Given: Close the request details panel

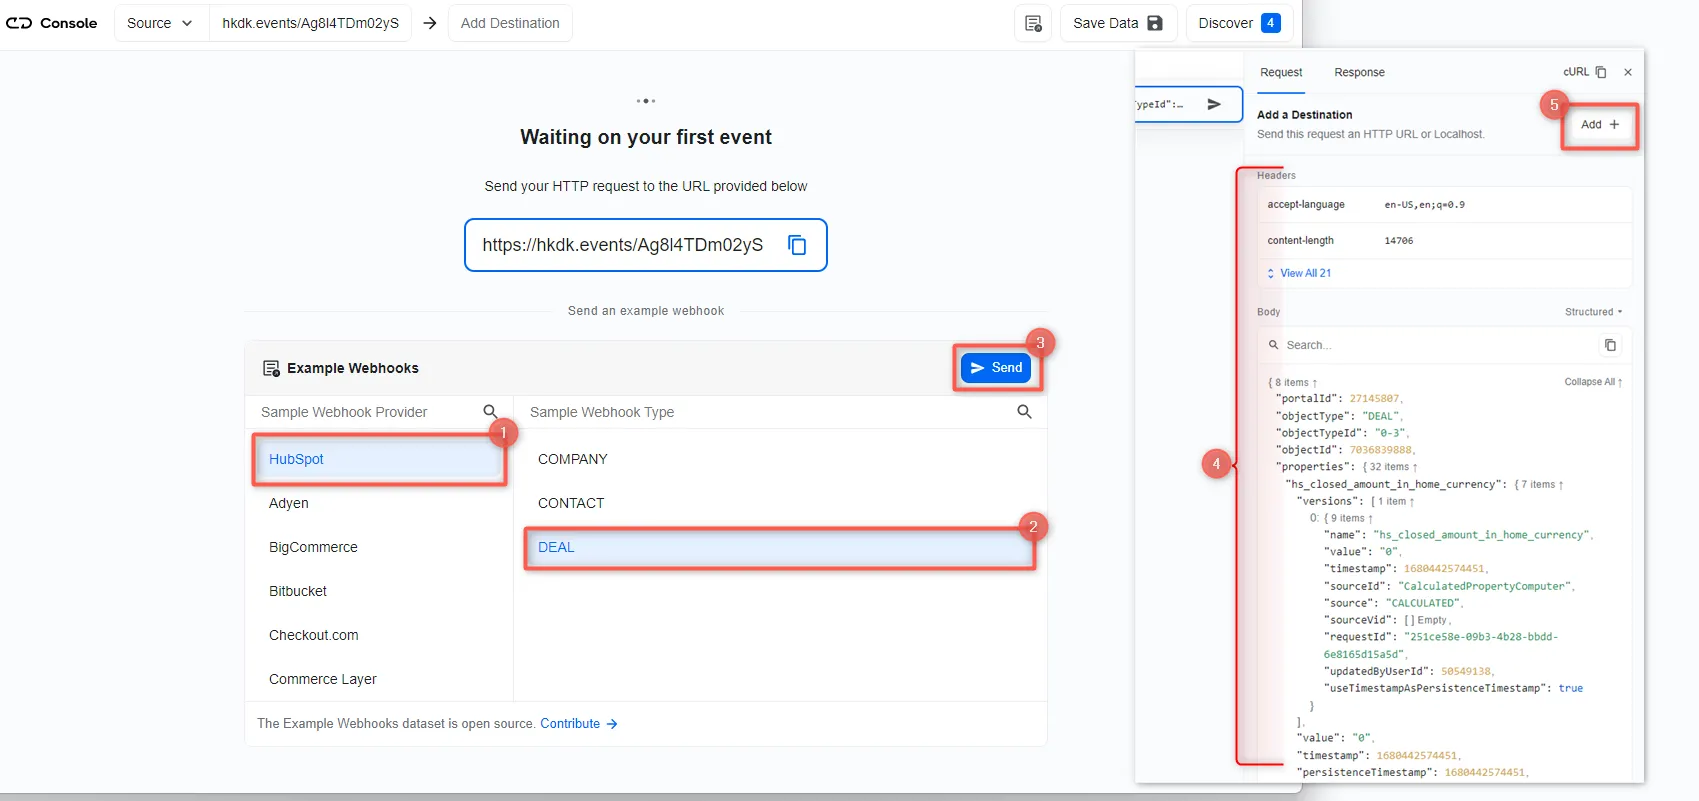Looking at the screenshot, I should (1628, 72).
